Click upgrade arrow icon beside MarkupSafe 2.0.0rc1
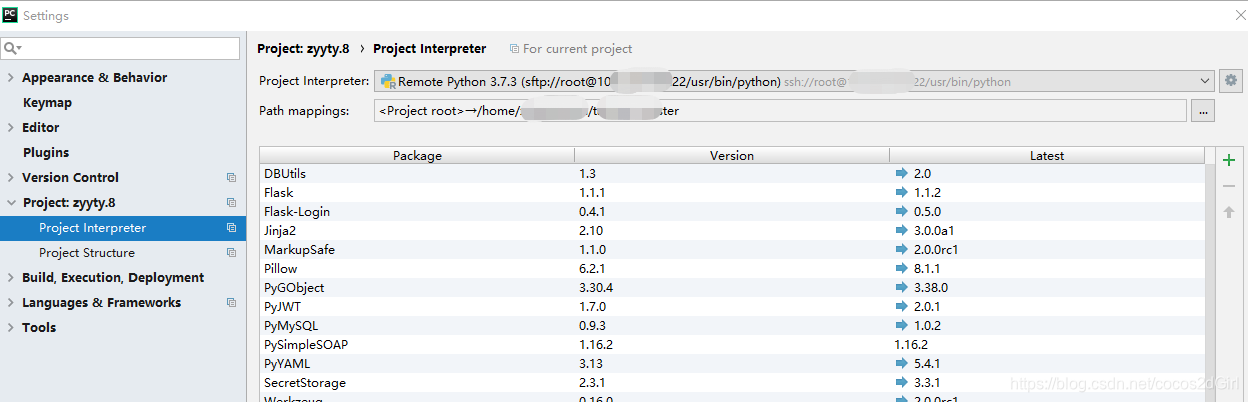This screenshot has width=1248, height=402. point(902,250)
